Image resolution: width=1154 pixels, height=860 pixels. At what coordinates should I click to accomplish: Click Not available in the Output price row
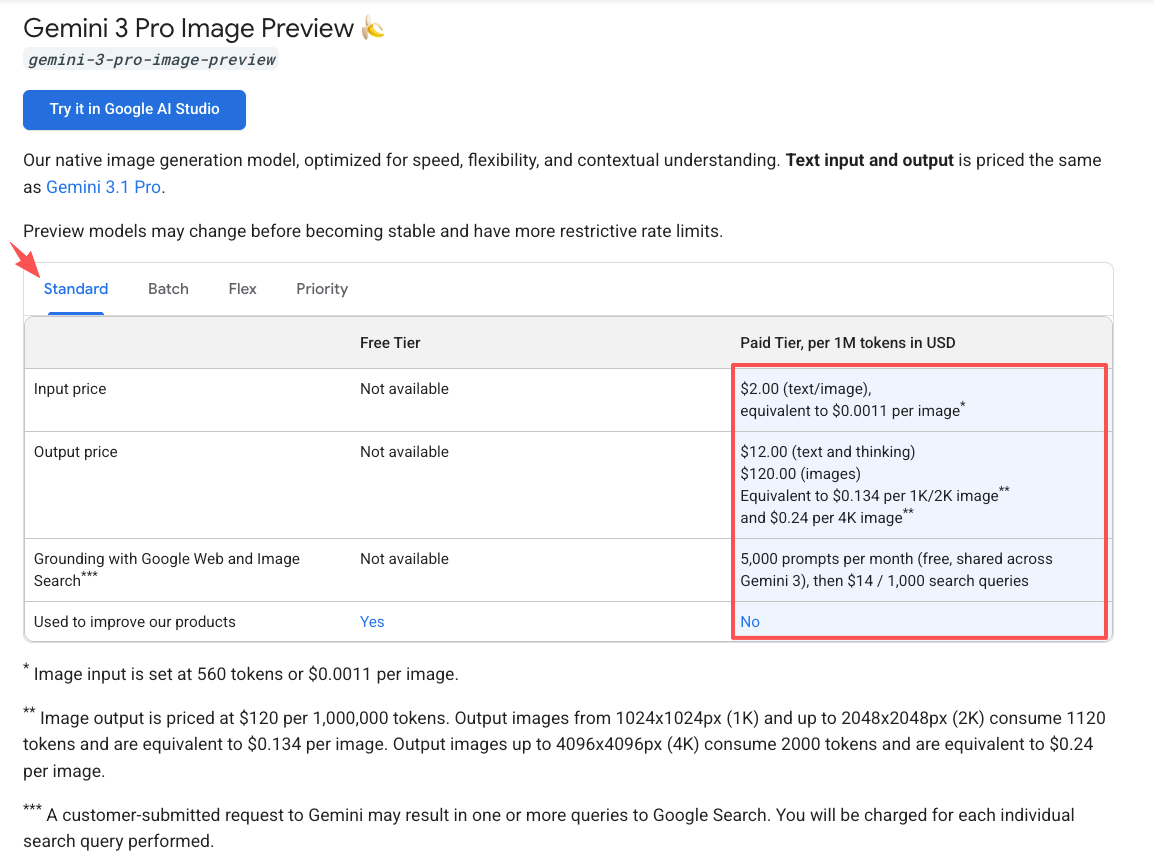pyautogui.click(x=404, y=452)
